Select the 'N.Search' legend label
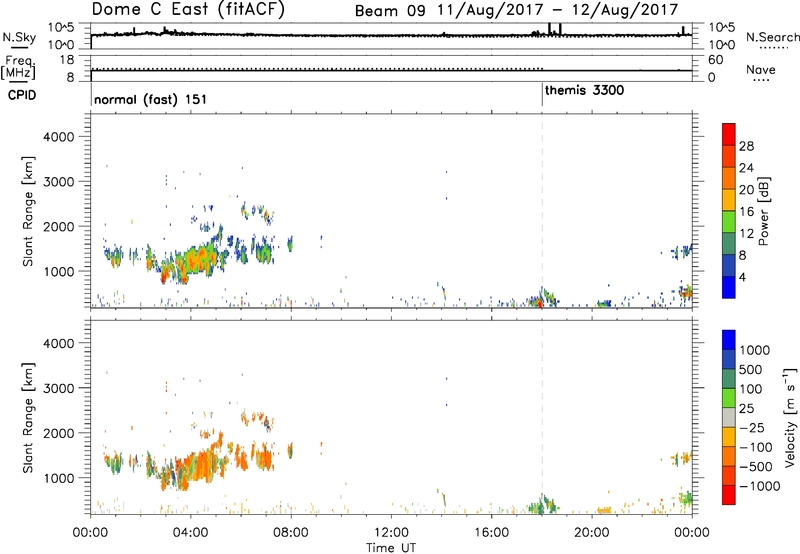 [x=773, y=37]
